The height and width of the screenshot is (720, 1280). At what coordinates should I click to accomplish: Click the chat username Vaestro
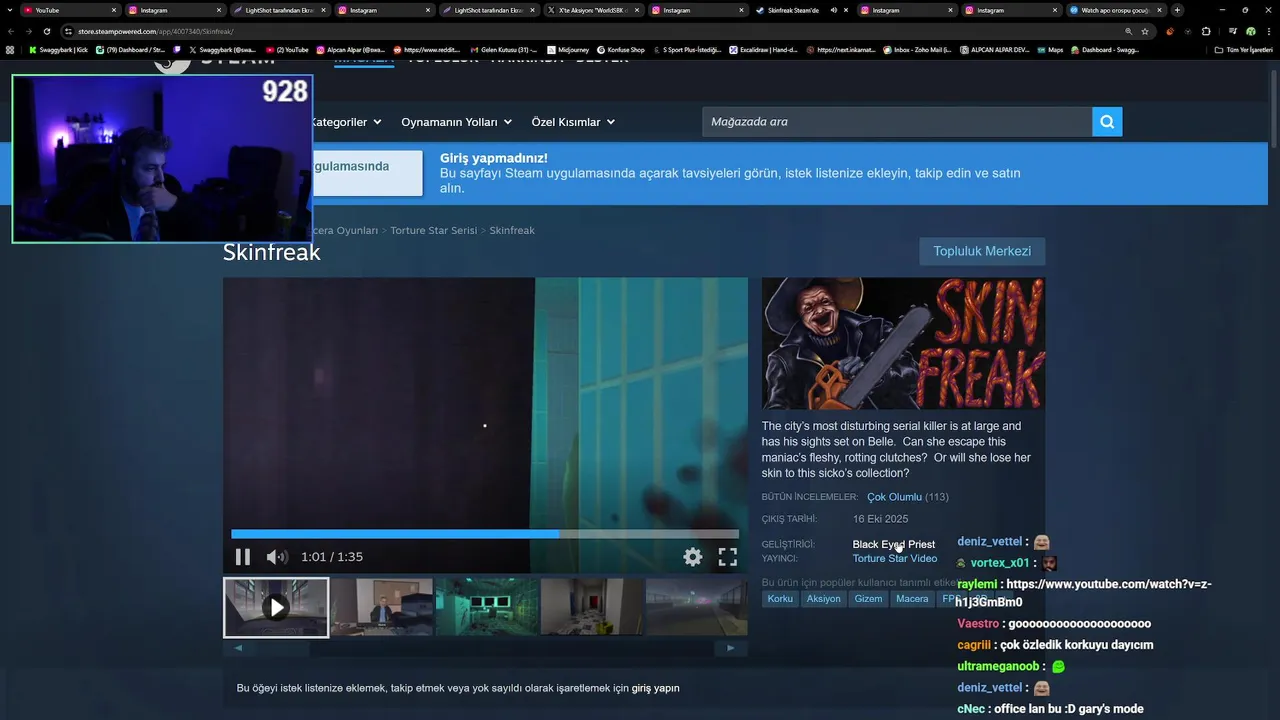tap(978, 624)
